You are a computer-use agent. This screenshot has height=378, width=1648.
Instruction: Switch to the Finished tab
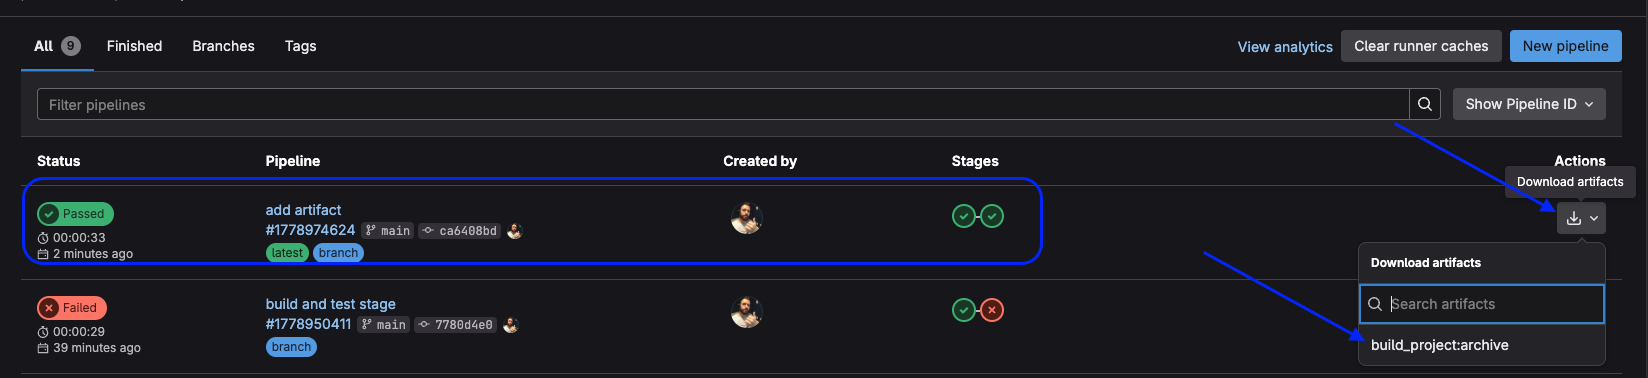(x=135, y=46)
